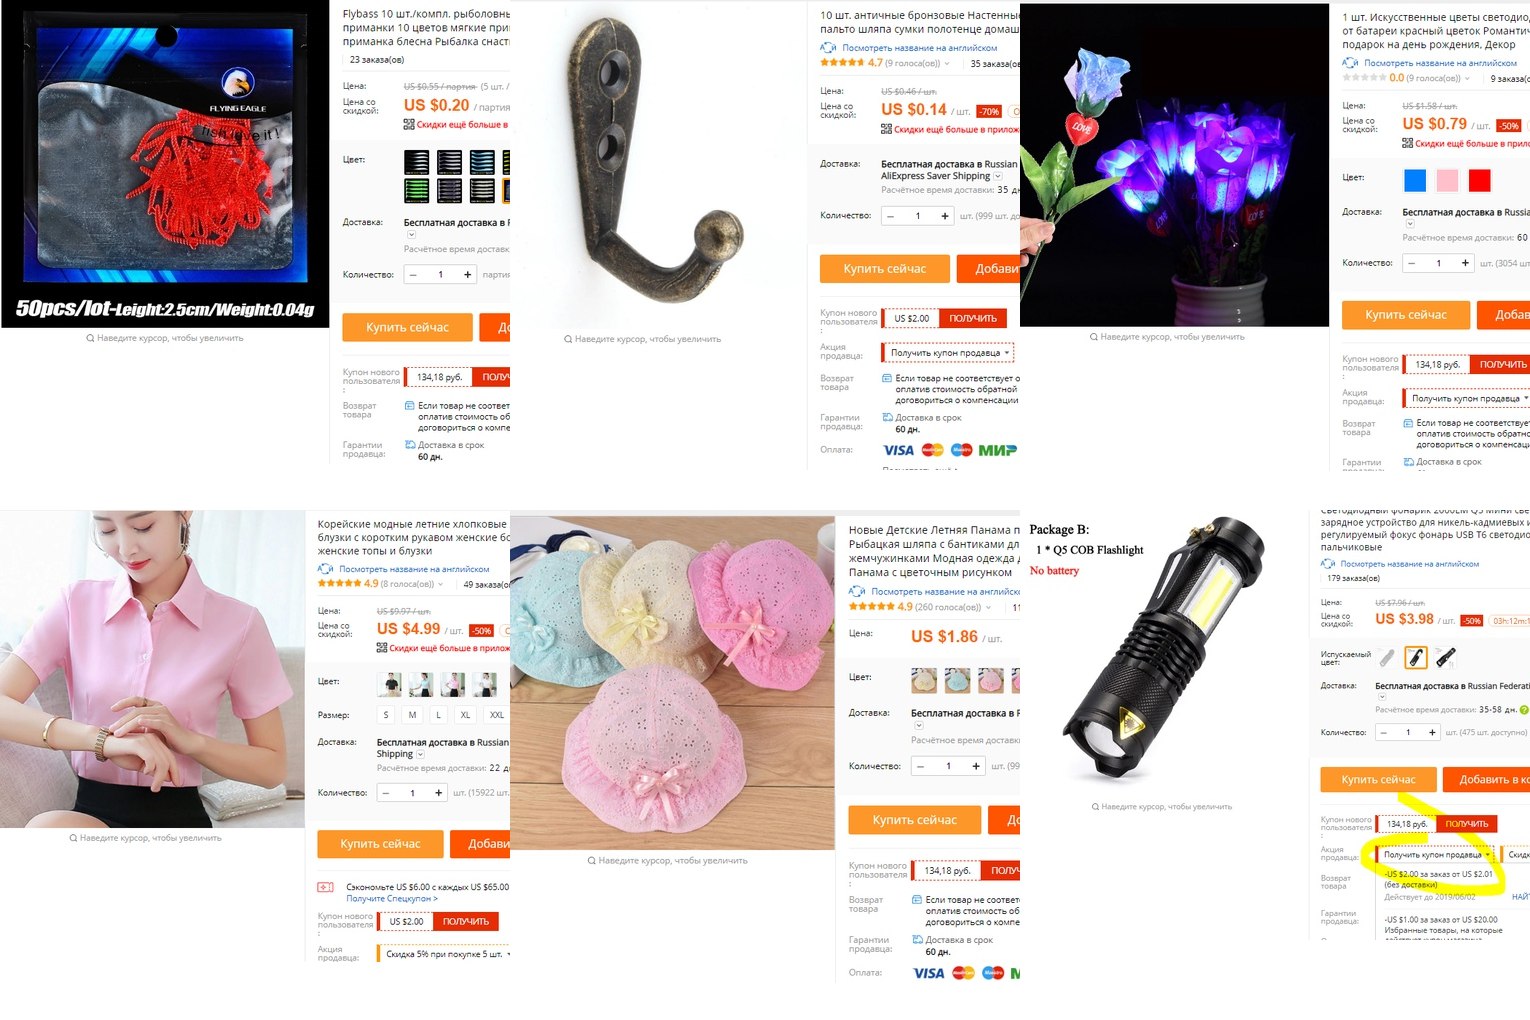Screen dimensions: 1530x1020
Task: Select size XL for the blouse
Action: click(465, 715)
